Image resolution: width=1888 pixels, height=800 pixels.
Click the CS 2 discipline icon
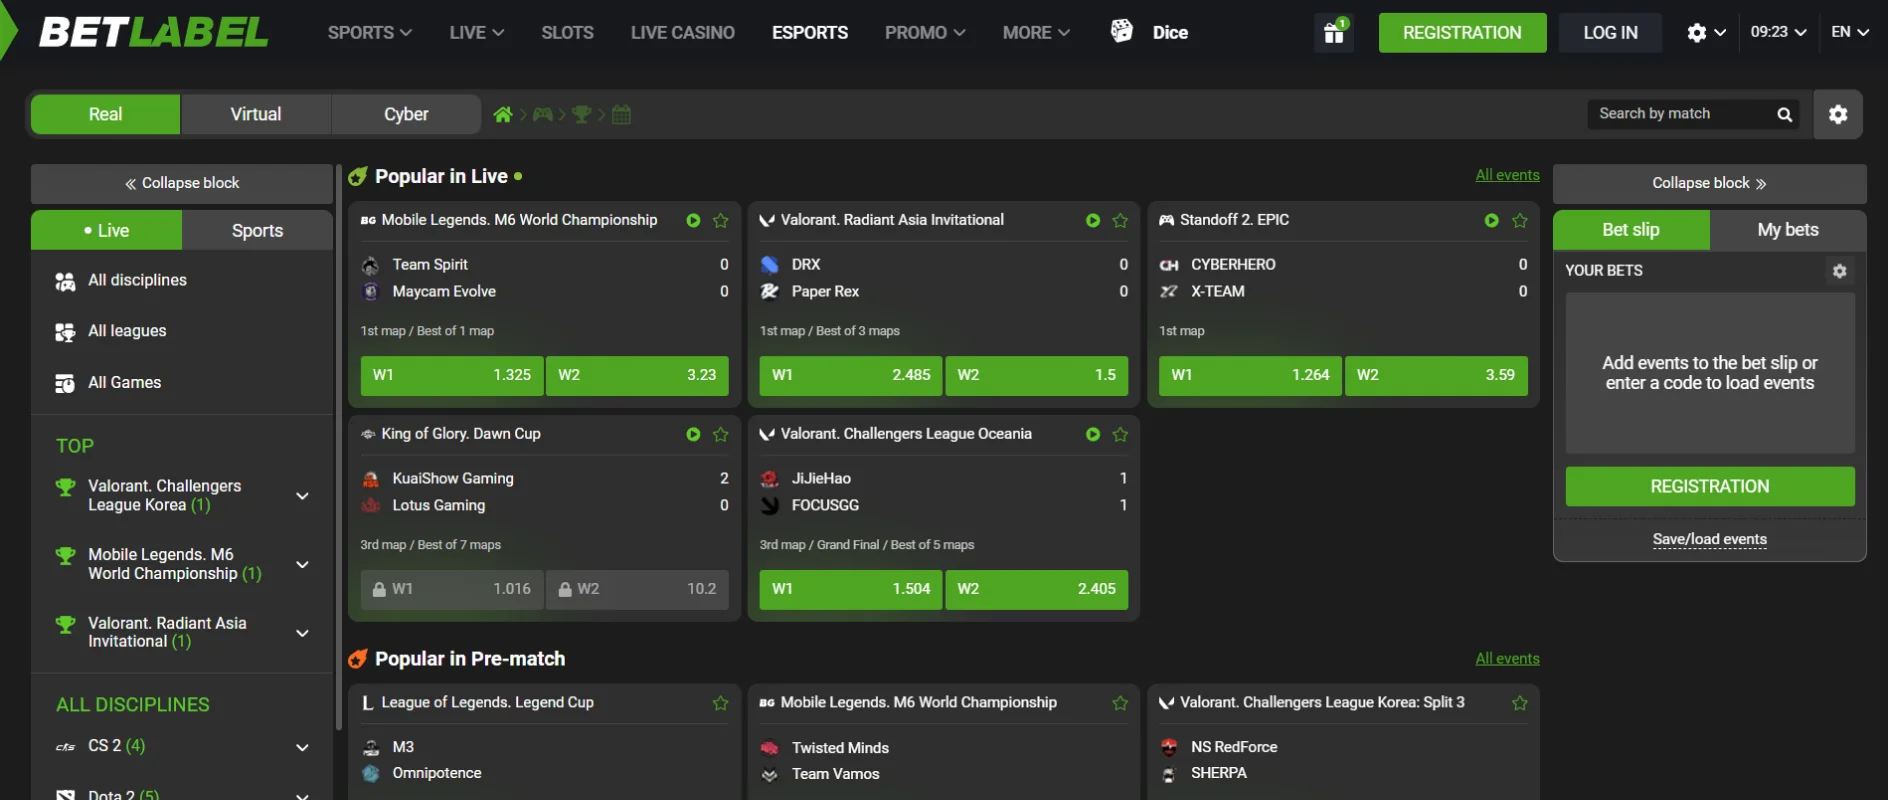point(65,747)
